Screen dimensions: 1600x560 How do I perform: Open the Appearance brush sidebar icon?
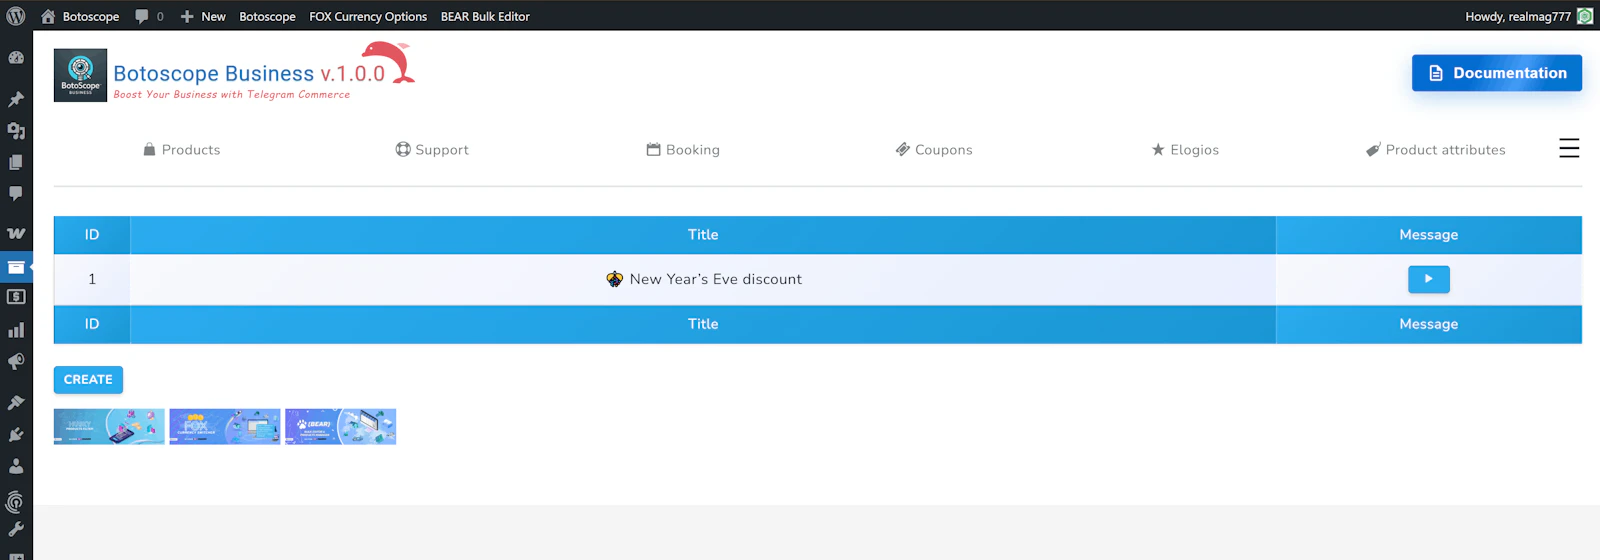point(16,402)
